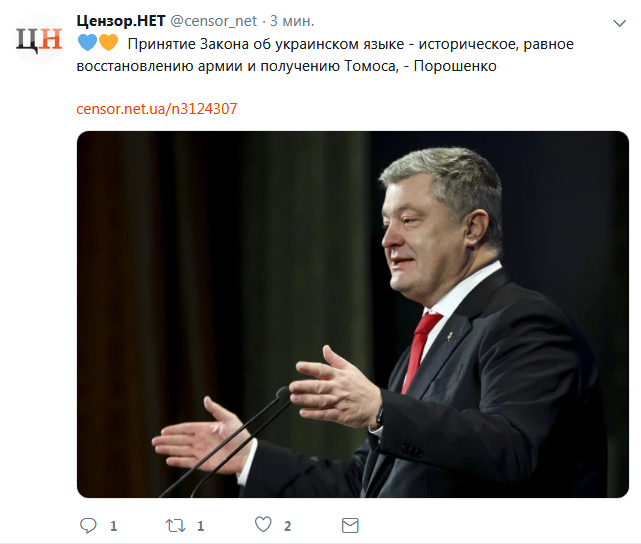This screenshot has height=544, width=641.
Task: Click the blue heart emoji in tweet
Action: click(x=87, y=43)
